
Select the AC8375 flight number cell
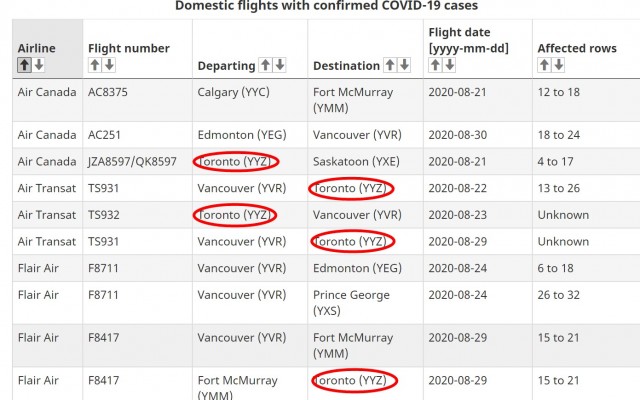[109, 92]
